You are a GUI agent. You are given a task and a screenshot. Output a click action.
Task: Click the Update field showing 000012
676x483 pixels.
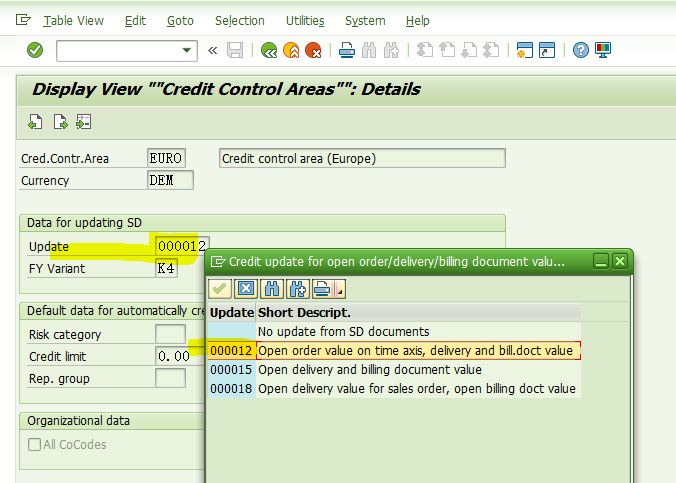[182, 246]
